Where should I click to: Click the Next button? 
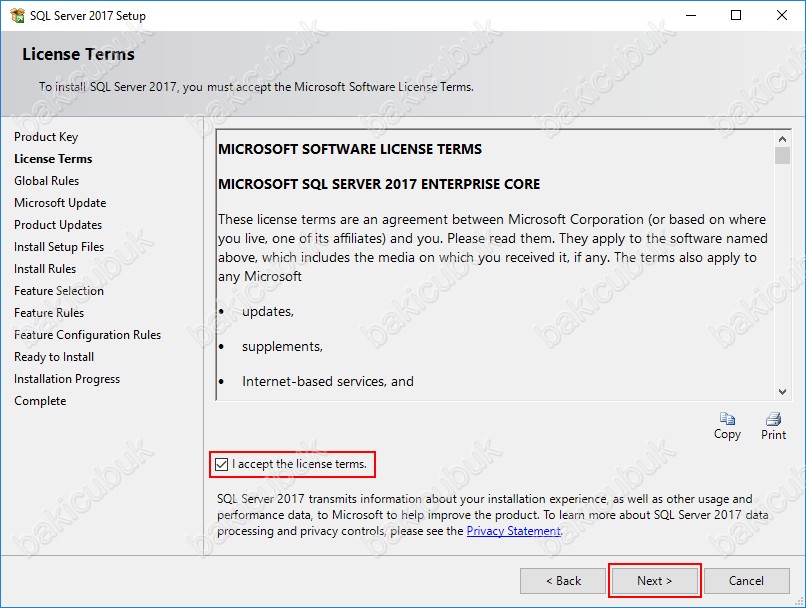(x=654, y=581)
